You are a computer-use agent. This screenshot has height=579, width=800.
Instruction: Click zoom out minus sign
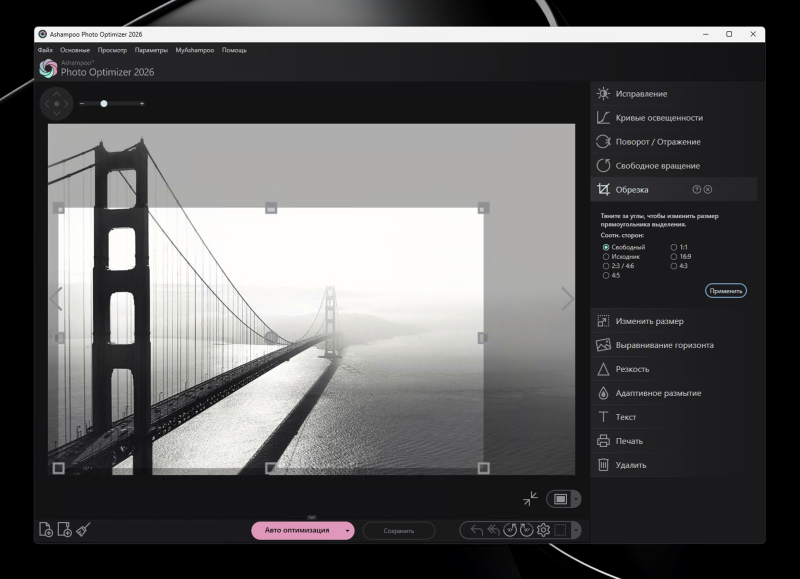[x=82, y=104]
